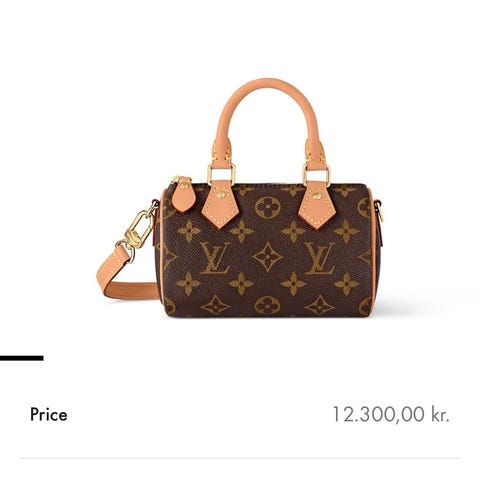Click the gold hook on bag's right side
The height and width of the screenshot is (480, 480).
(379, 211)
